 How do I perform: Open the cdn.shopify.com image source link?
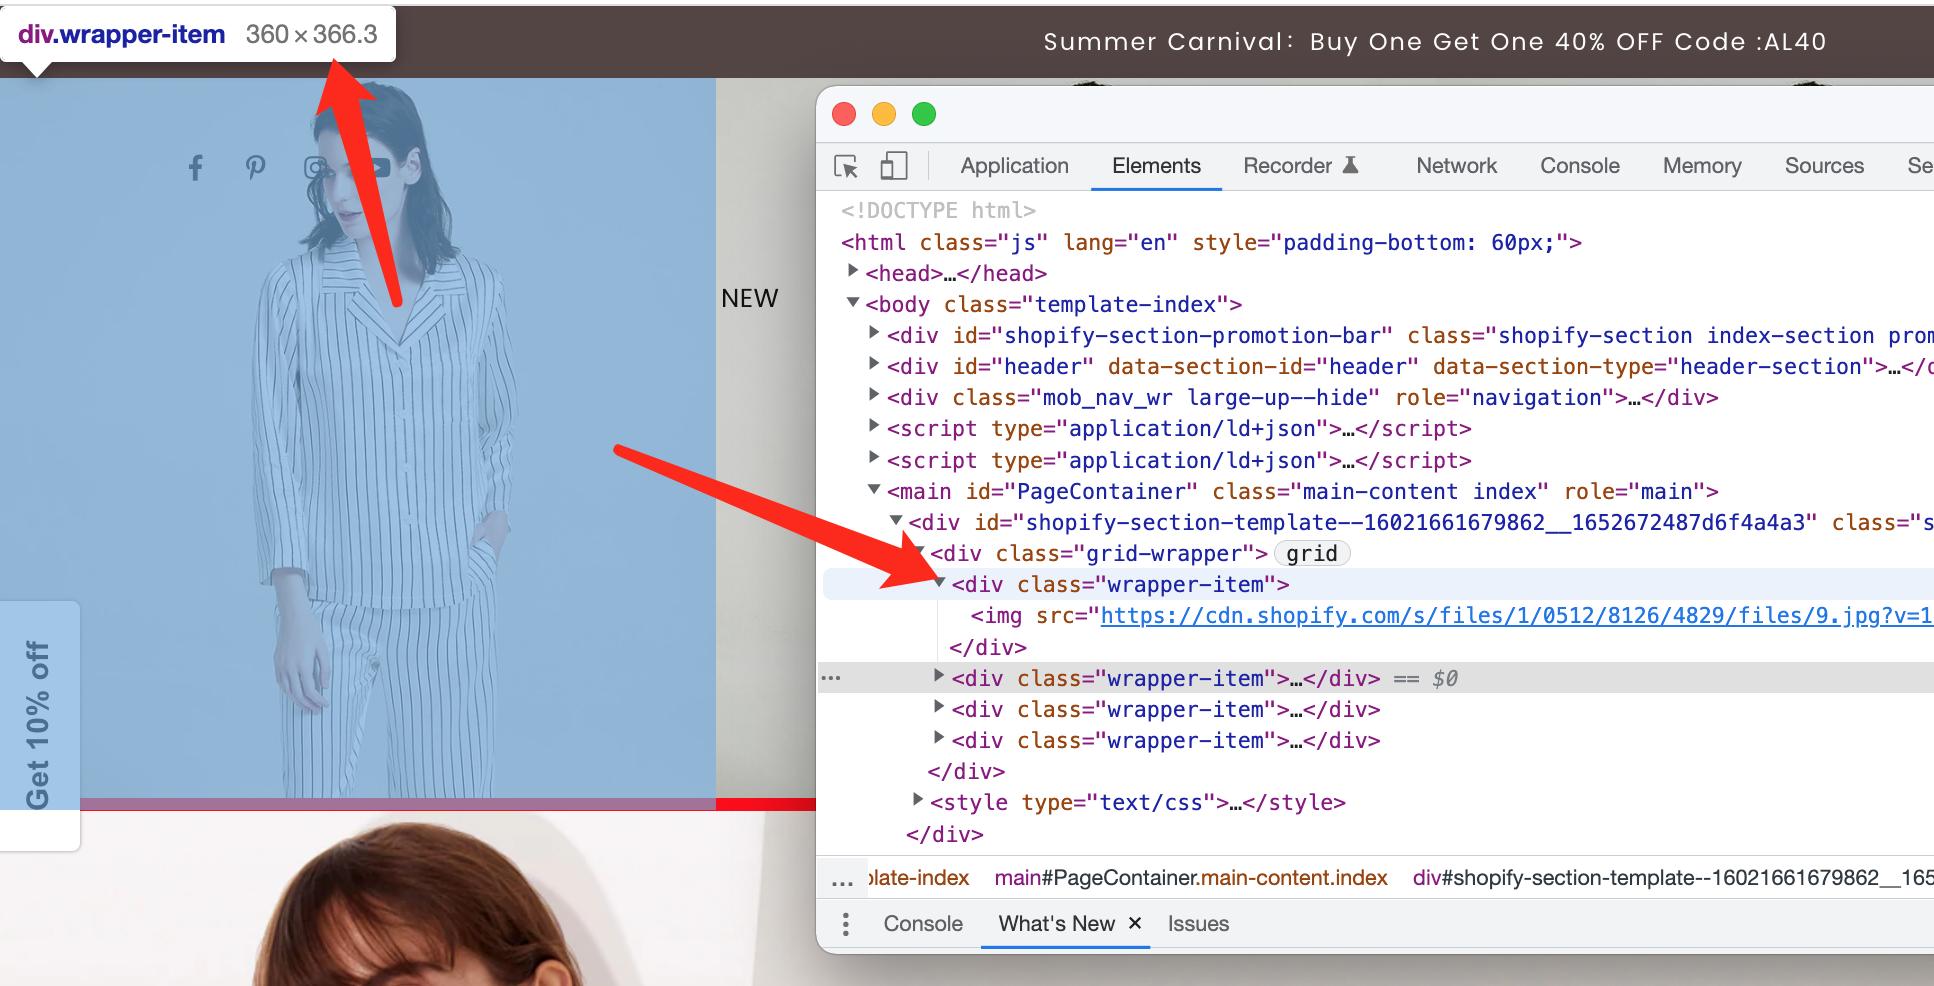tap(1517, 616)
